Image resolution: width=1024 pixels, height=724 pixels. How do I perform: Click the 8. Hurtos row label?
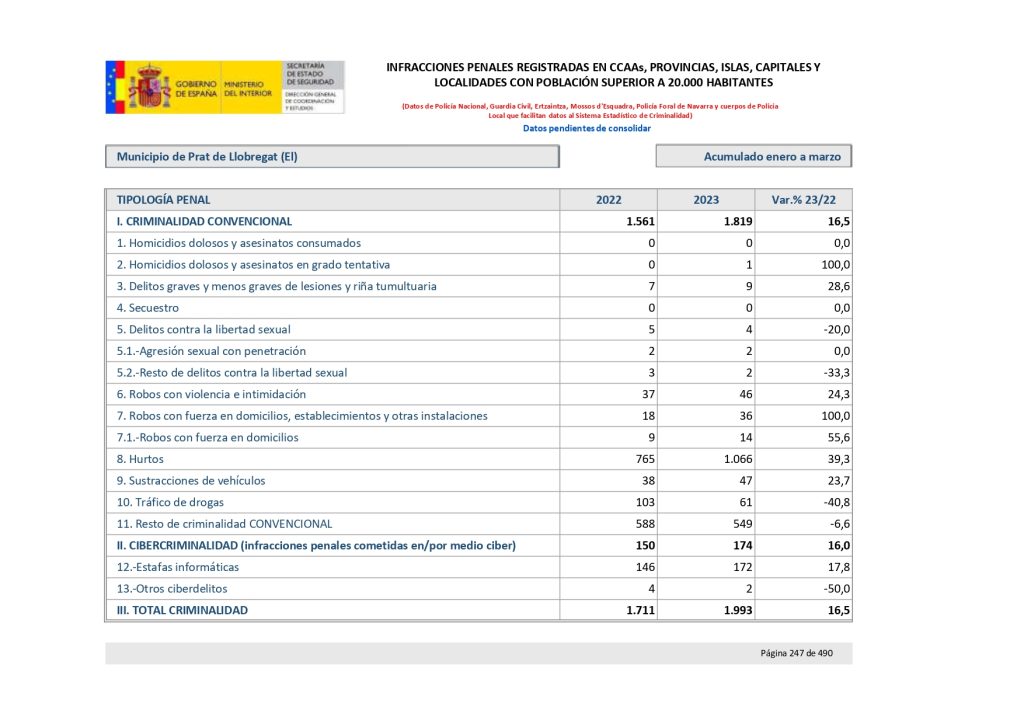(140, 459)
